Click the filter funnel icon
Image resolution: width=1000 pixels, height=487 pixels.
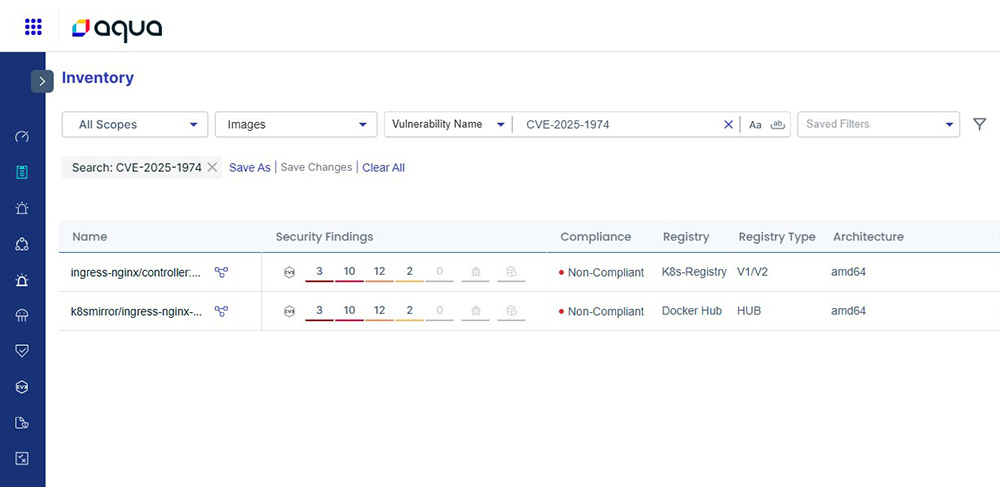coord(980,124)
